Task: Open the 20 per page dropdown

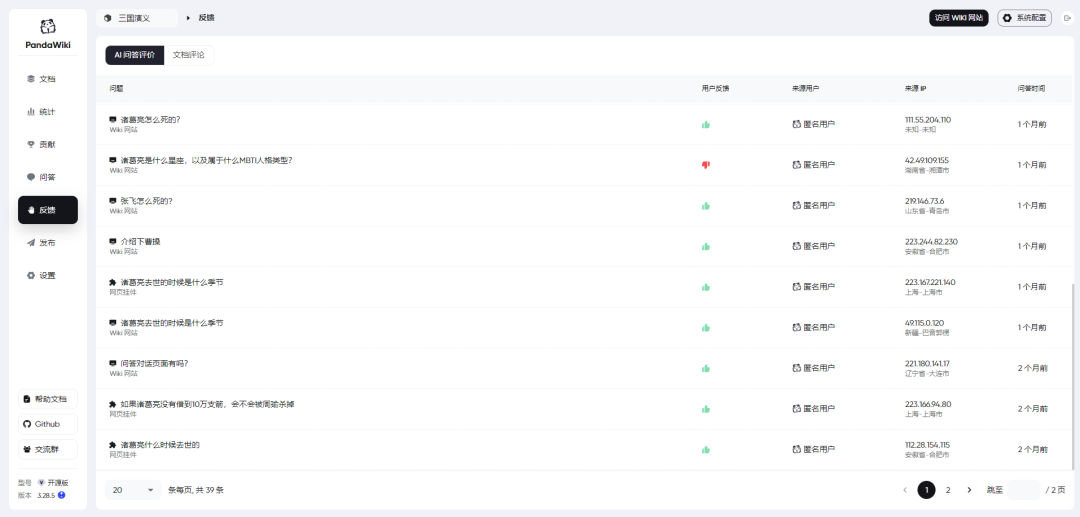Action: (133, 490)
